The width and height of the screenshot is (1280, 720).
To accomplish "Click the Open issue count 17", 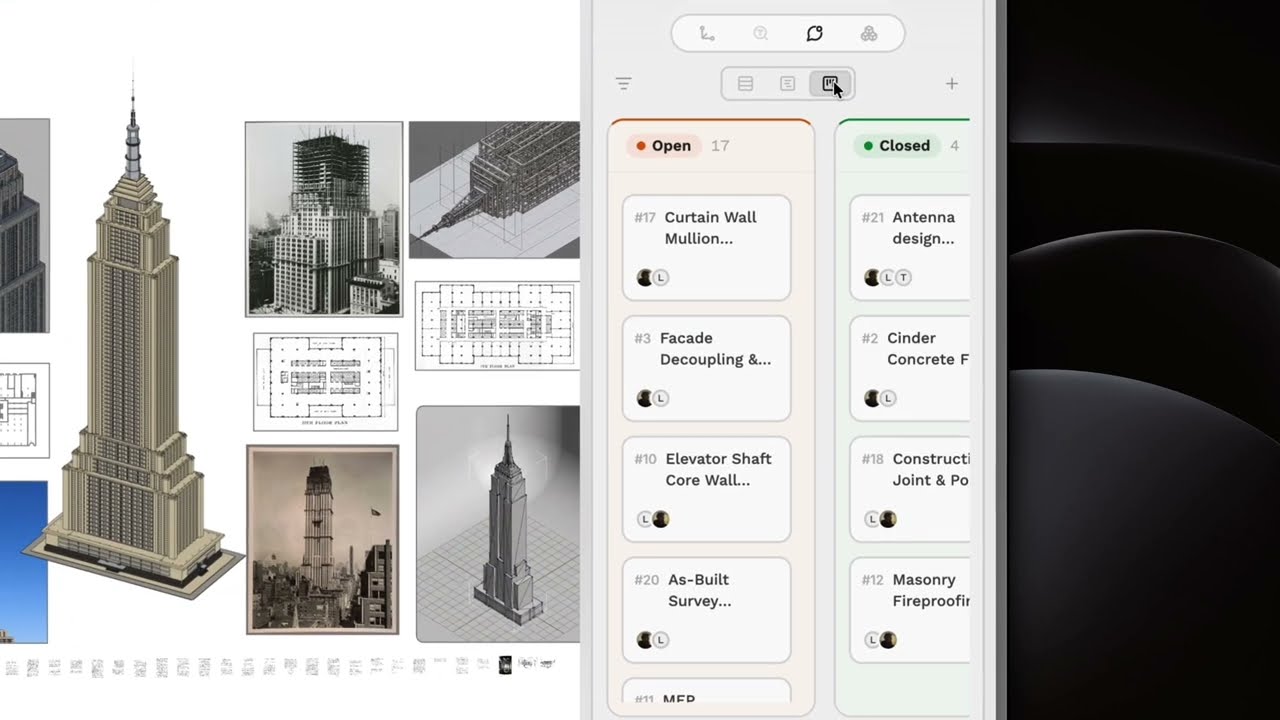I will 720,146.
